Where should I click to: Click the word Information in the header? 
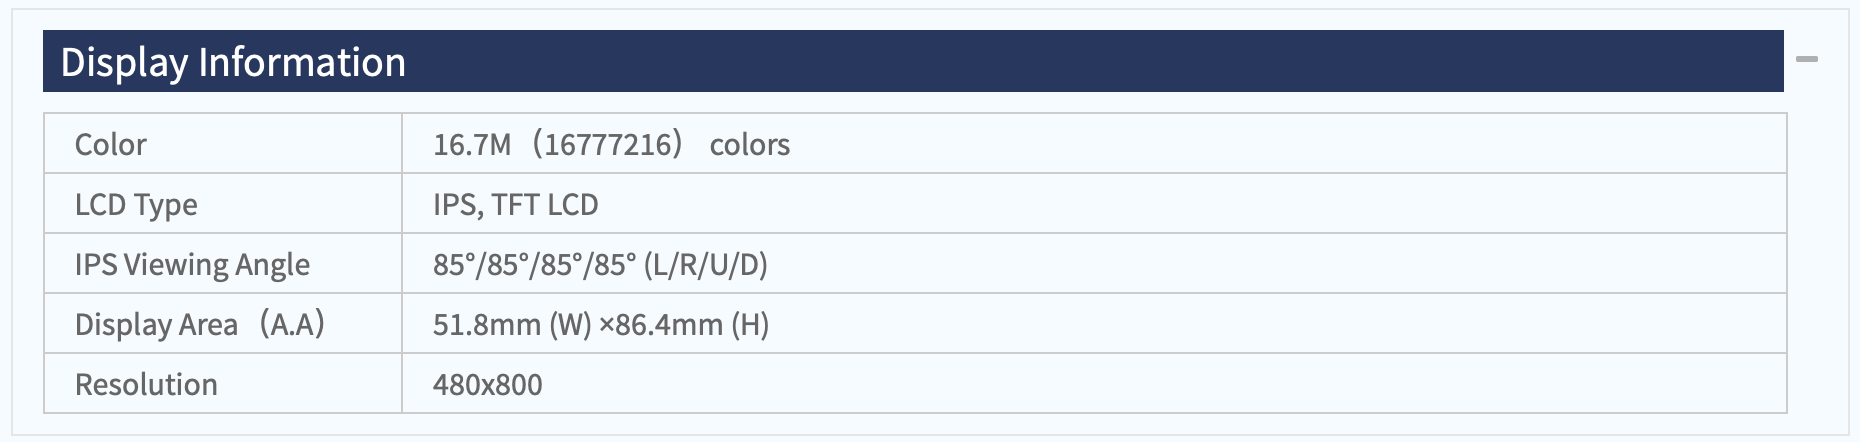302,62
